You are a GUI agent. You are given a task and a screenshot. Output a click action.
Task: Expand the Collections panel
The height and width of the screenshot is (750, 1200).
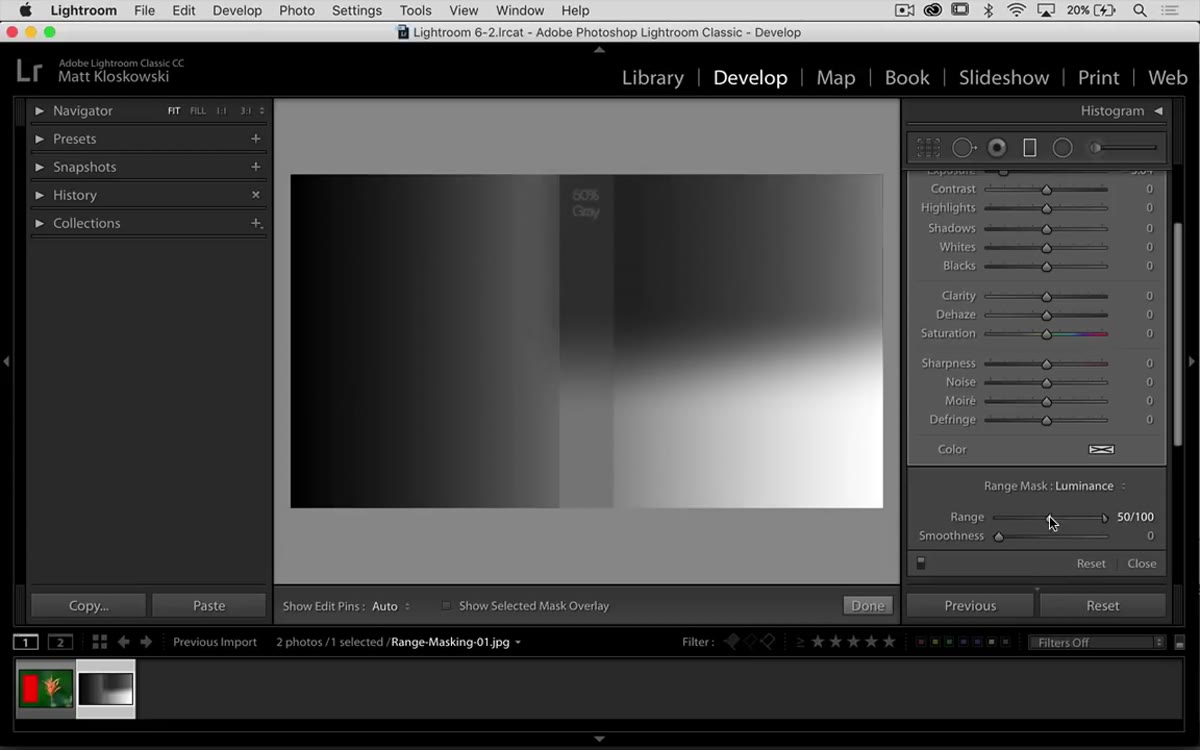pos(40,223)
